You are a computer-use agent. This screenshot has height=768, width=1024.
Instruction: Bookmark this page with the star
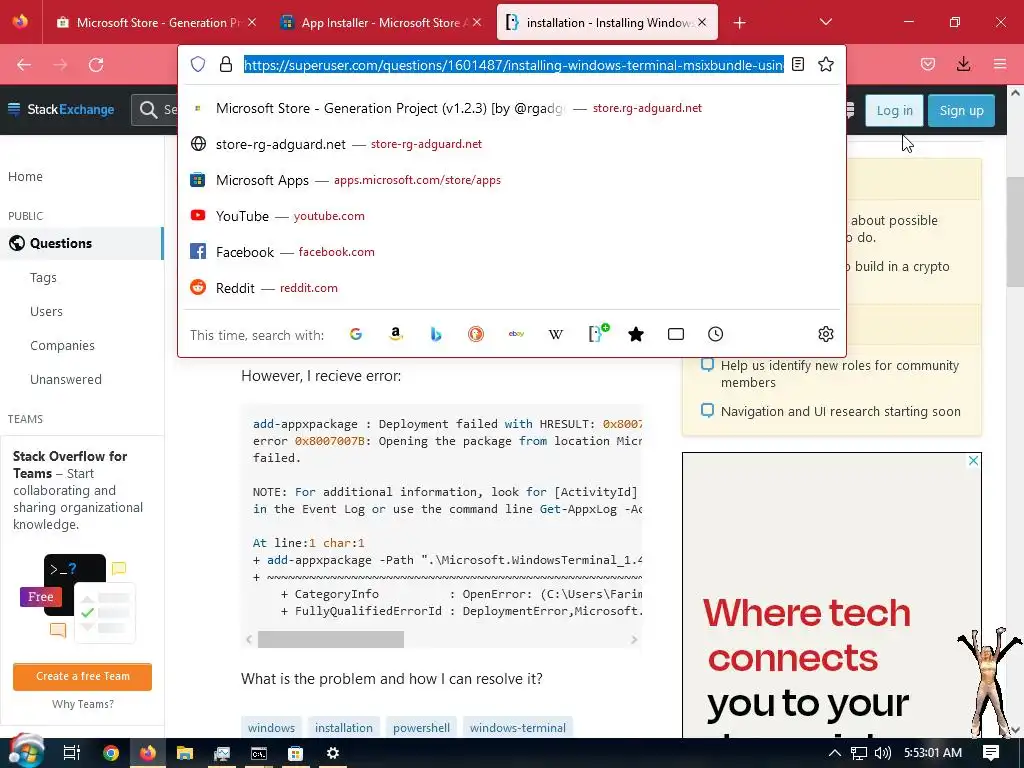pyautogui.click(x=826, y=64)
